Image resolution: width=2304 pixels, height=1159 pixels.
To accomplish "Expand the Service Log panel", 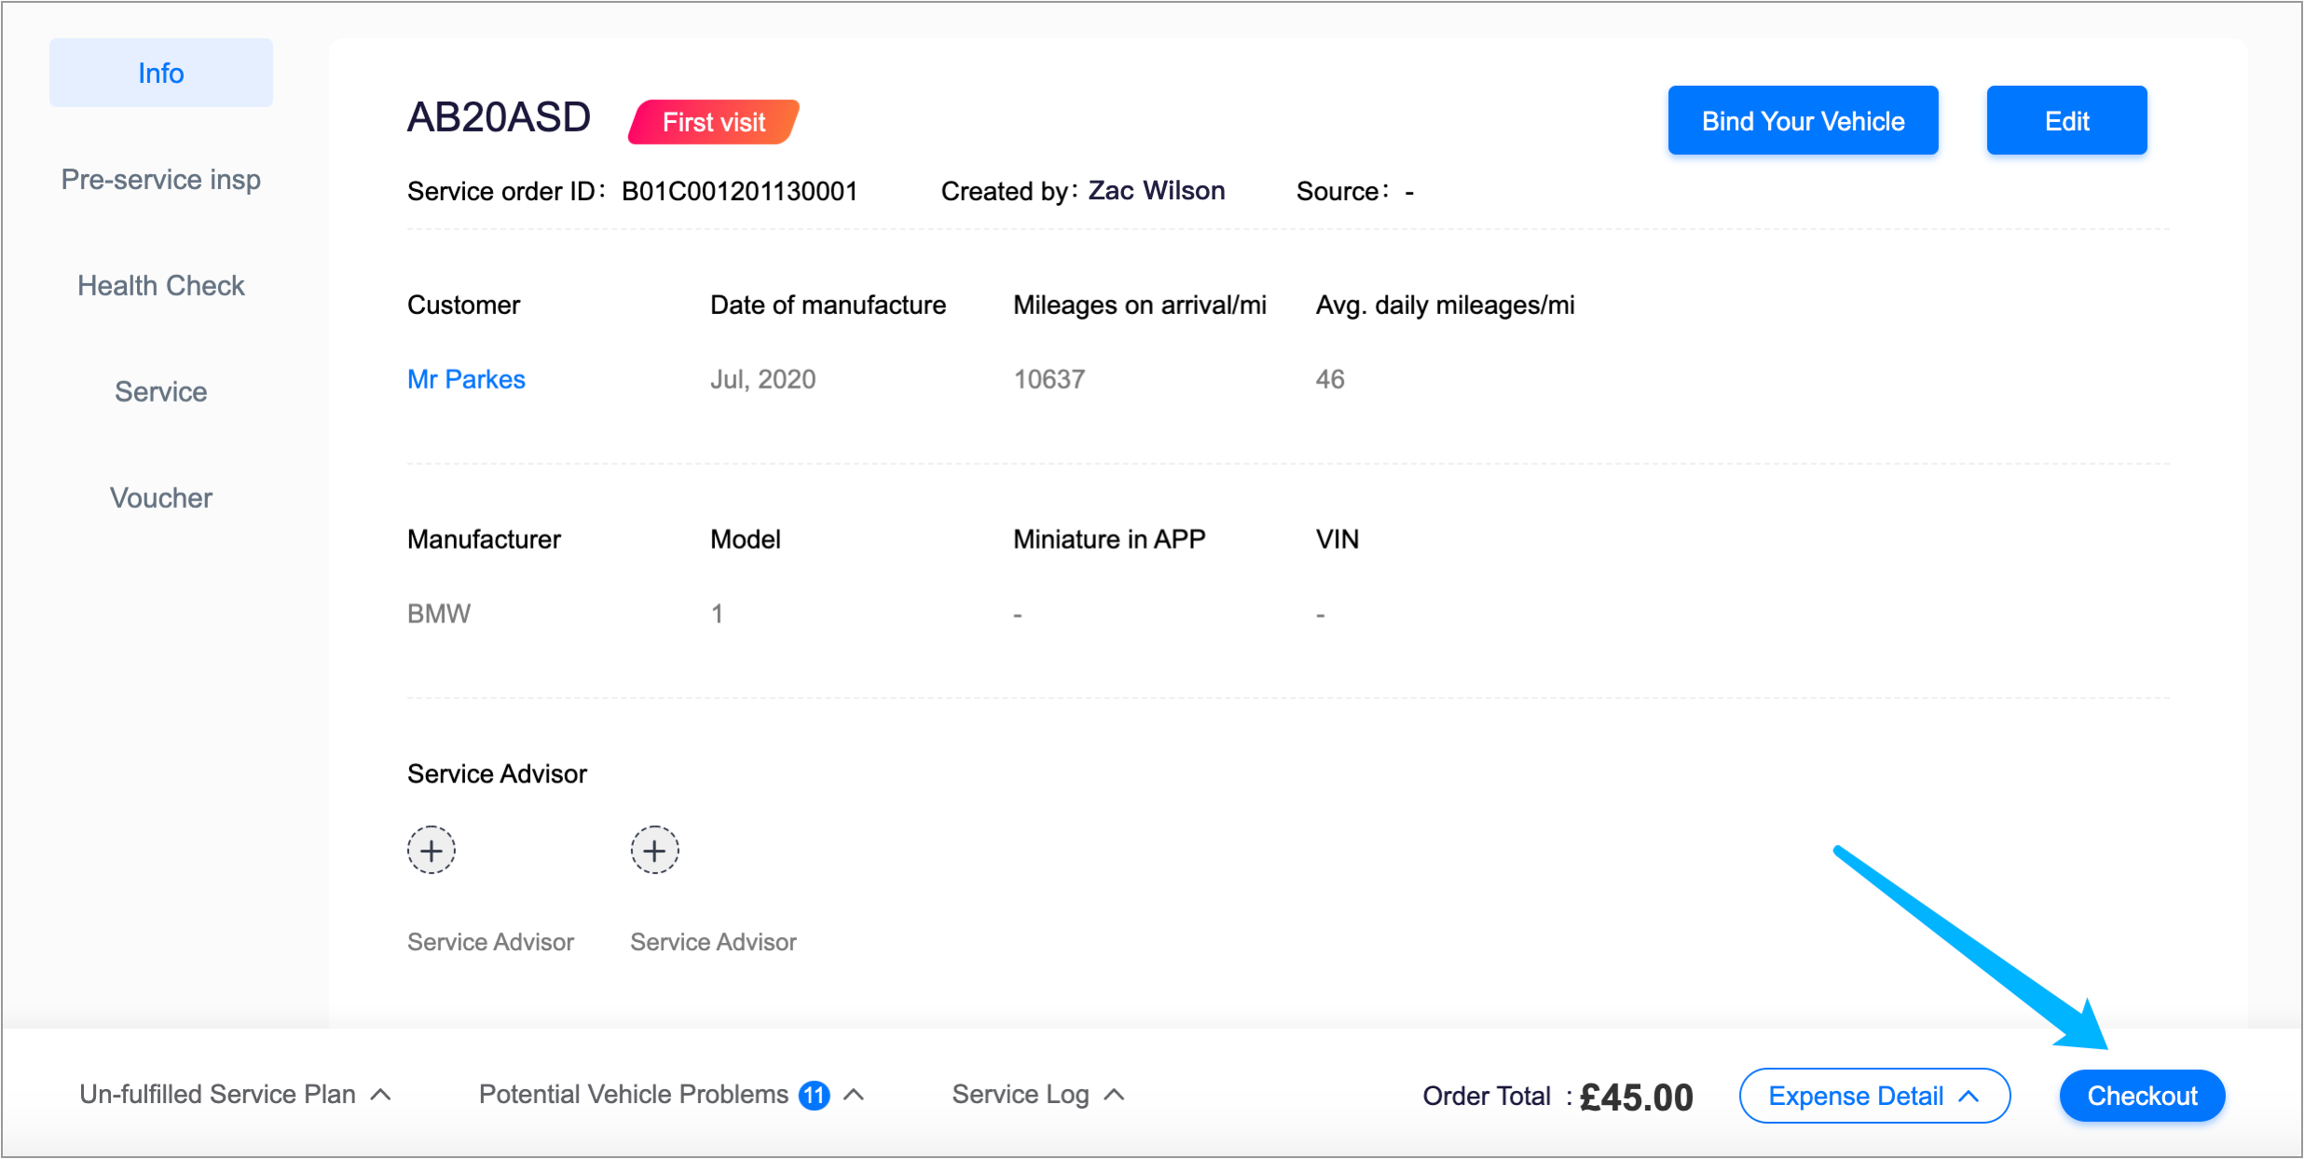I will coord(1038,1095).
